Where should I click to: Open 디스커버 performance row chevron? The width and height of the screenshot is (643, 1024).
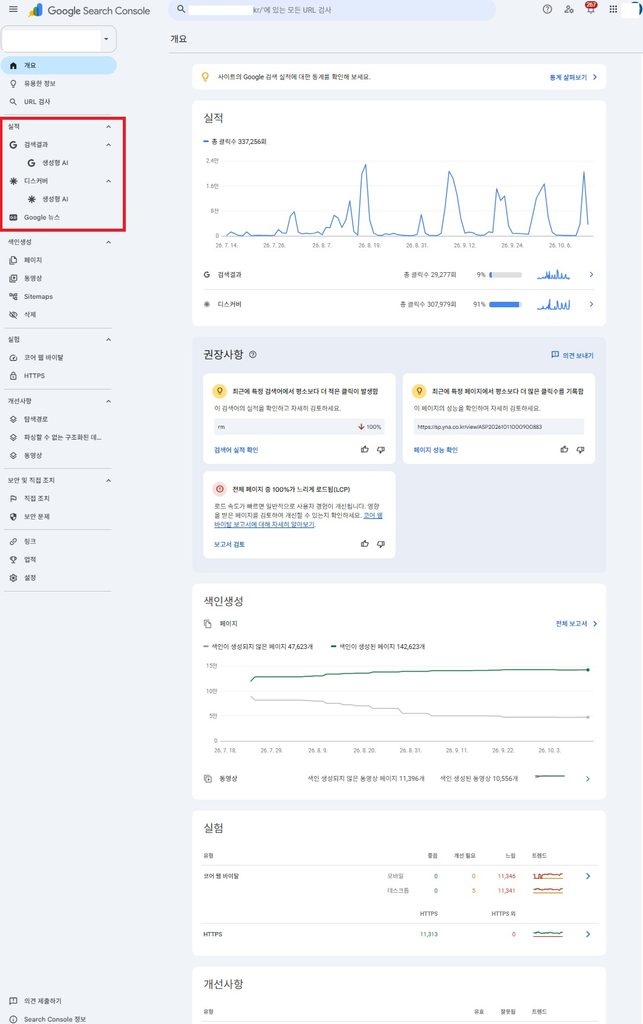pyautogui.click(x=591, y=304)
